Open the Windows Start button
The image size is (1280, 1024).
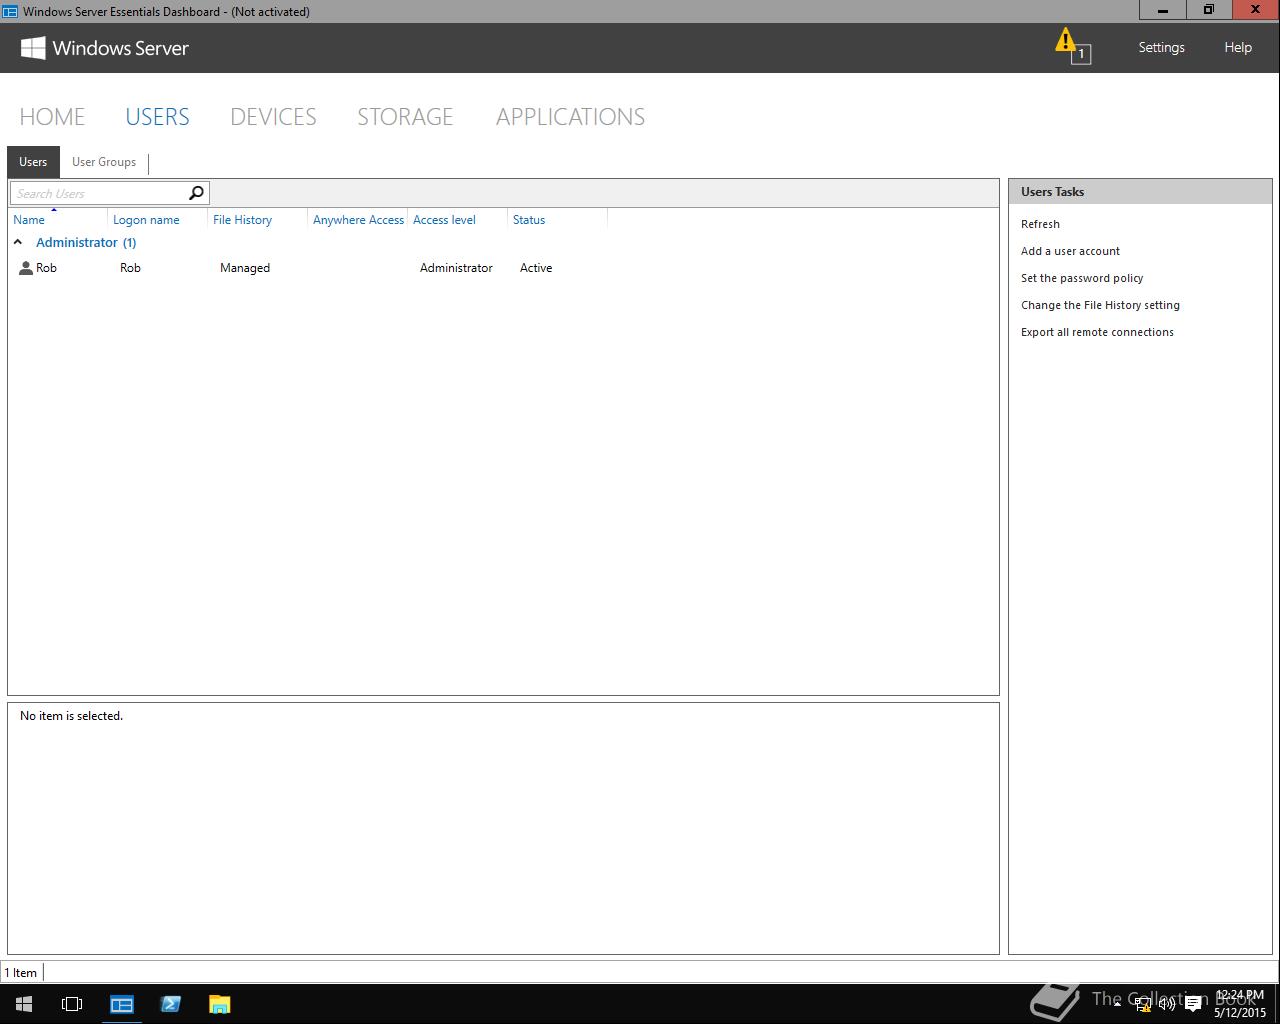[x=24, y=1004]
